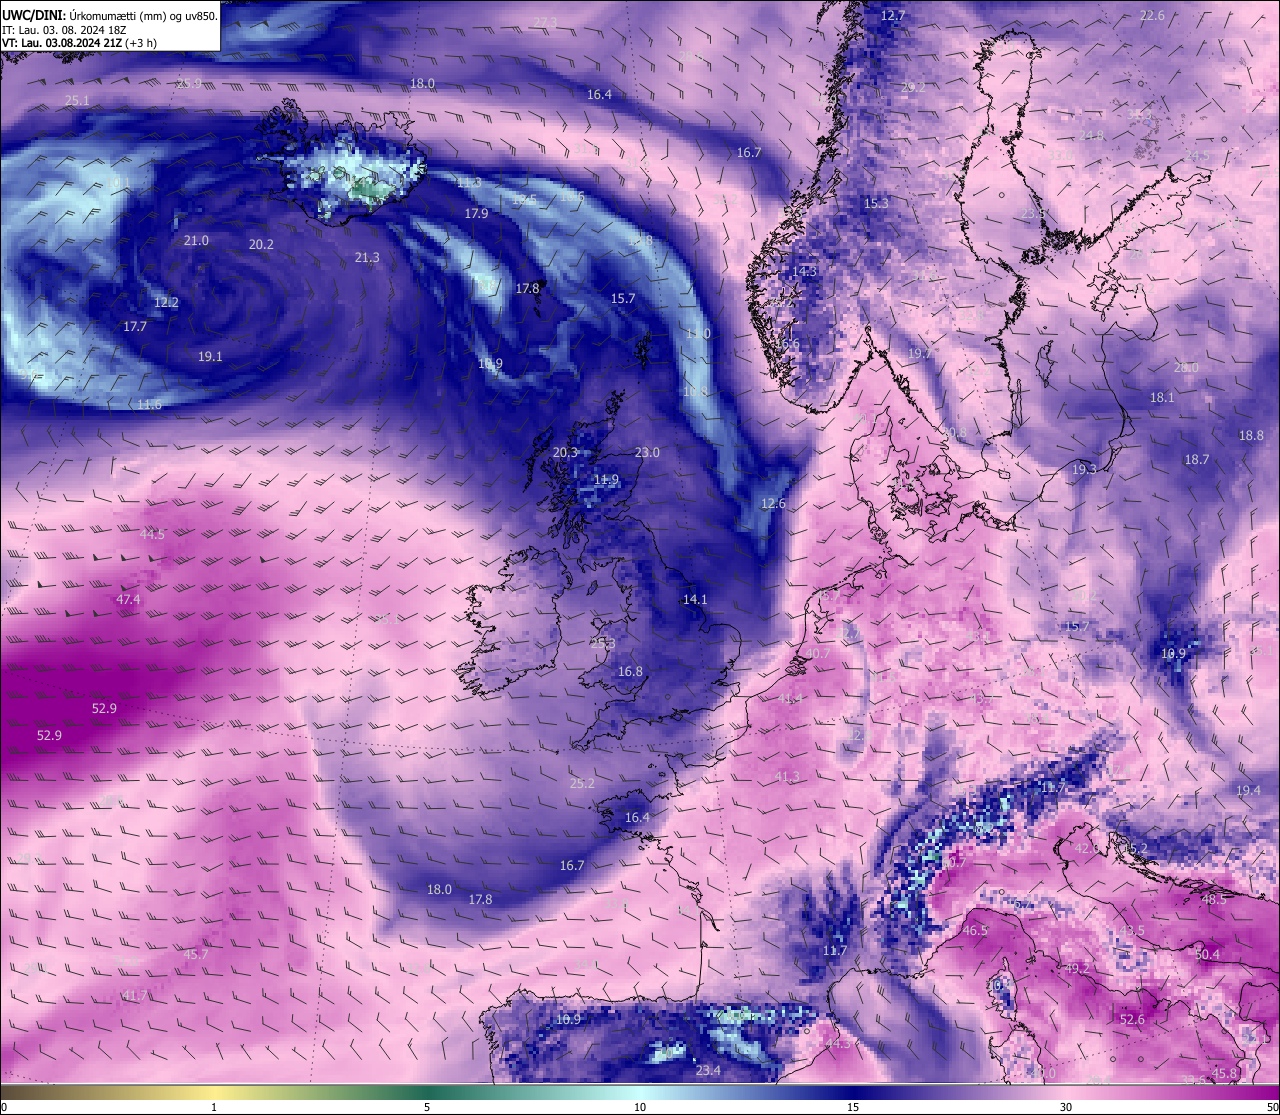Click the 15.3 value over Norway
This screenshot has width=1280, height=1115.
(x=876, y=204)
